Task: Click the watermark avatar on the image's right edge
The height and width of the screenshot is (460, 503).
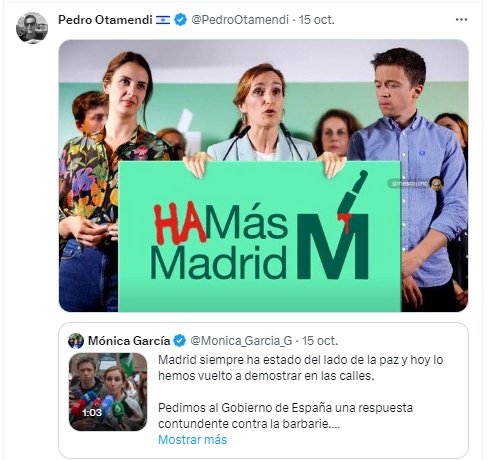Action: pos(436,183)
